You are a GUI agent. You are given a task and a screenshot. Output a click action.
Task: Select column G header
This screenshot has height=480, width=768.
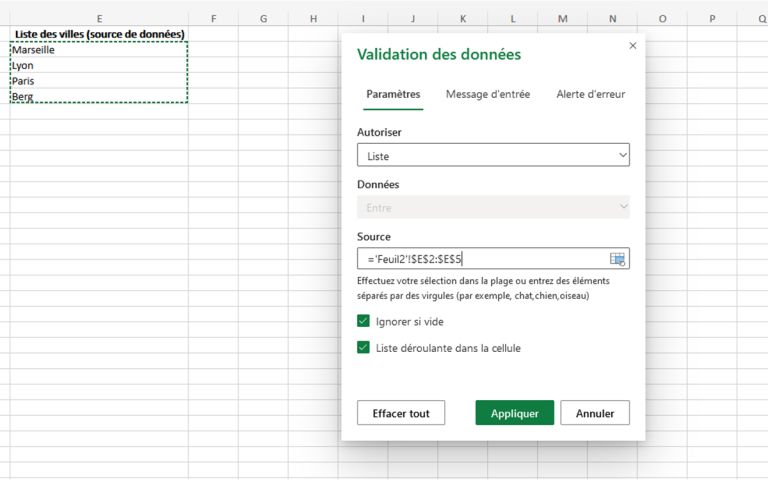click(x=264, y=19)
